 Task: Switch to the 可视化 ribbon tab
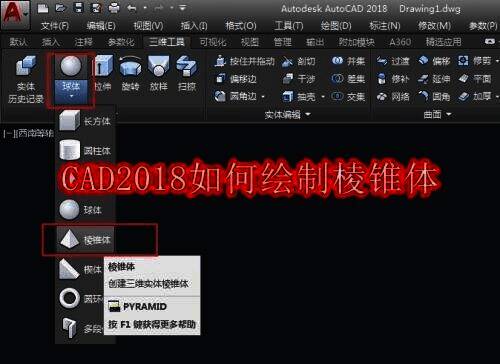[213, 42]
